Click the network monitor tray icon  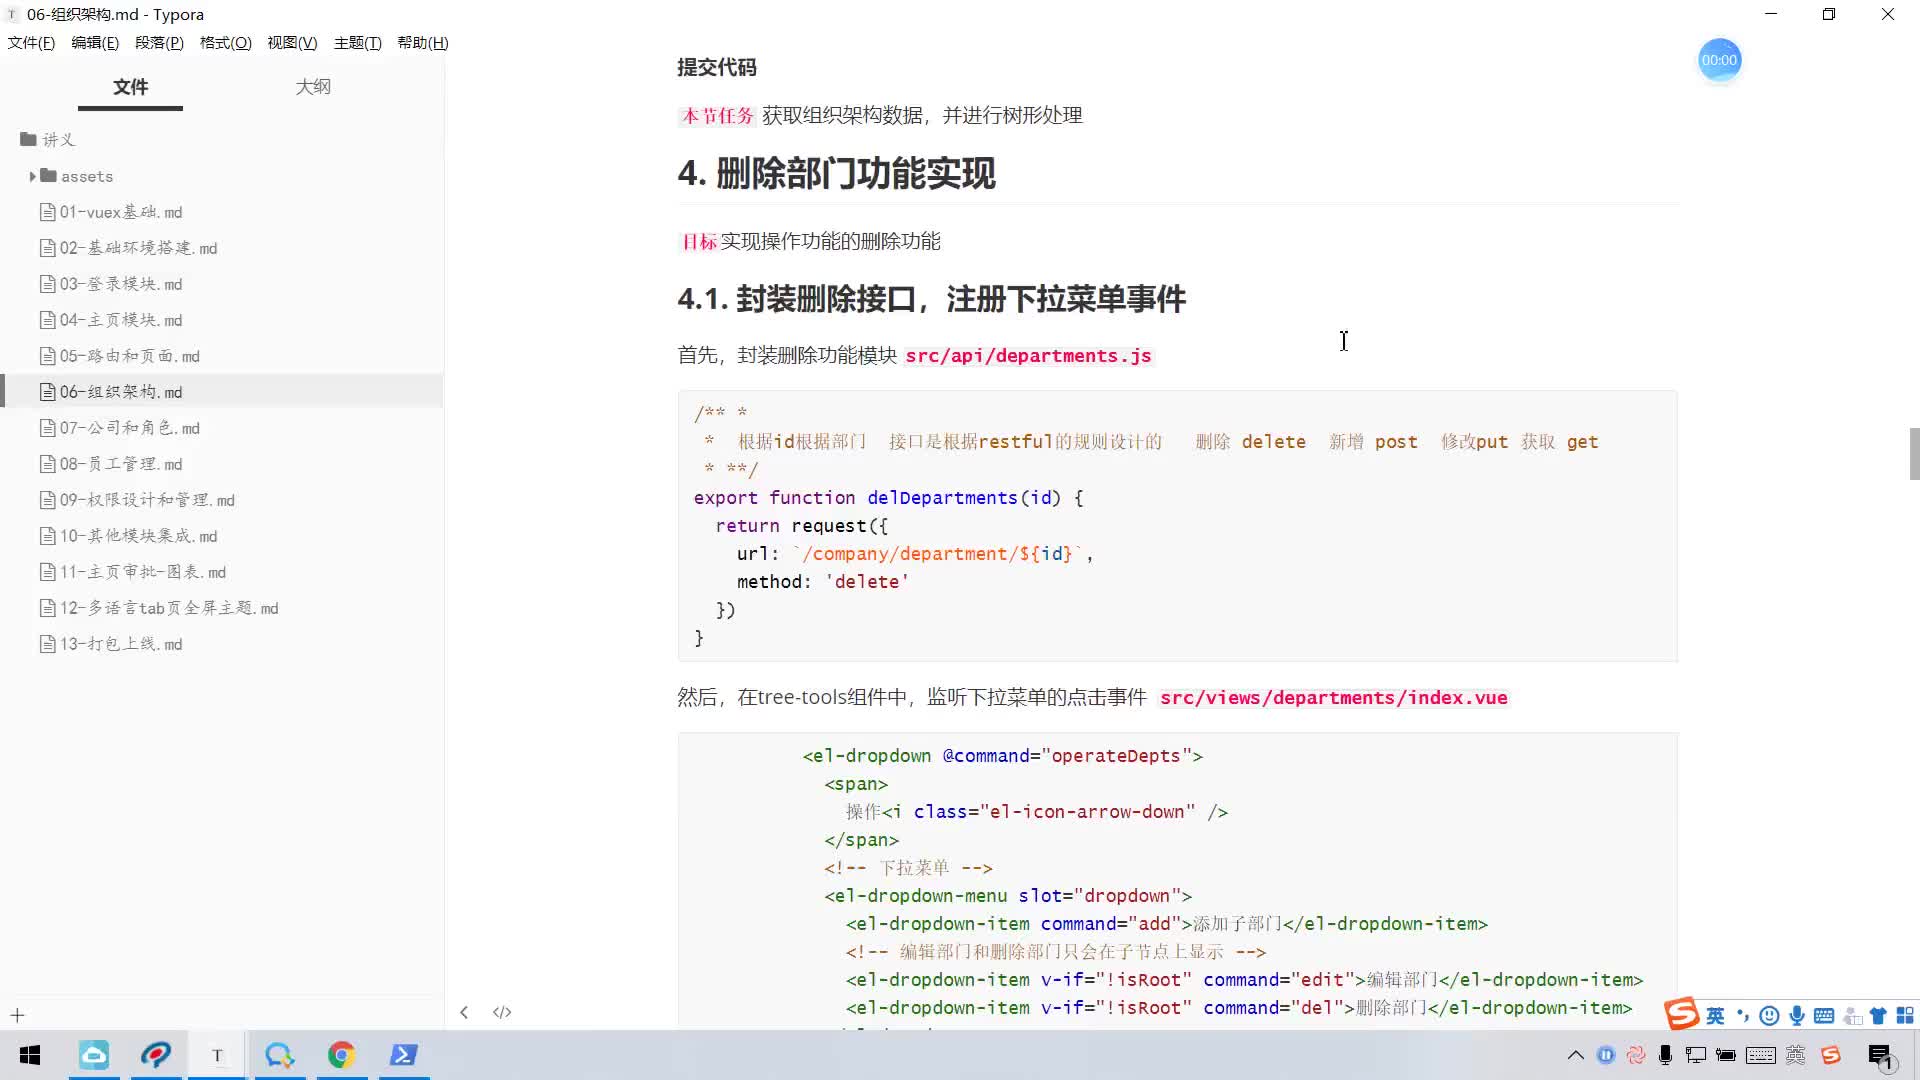tap(1696, 1055)
